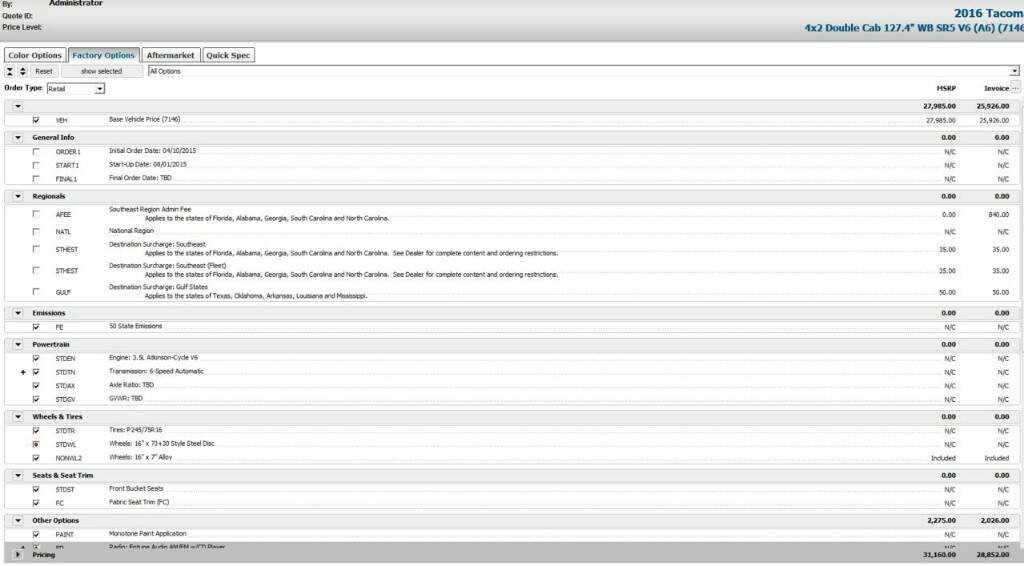Click Transmission: 6-Speed Automatic text
The height and width of the screenshot is (566, 1024).
pos(156,371)
